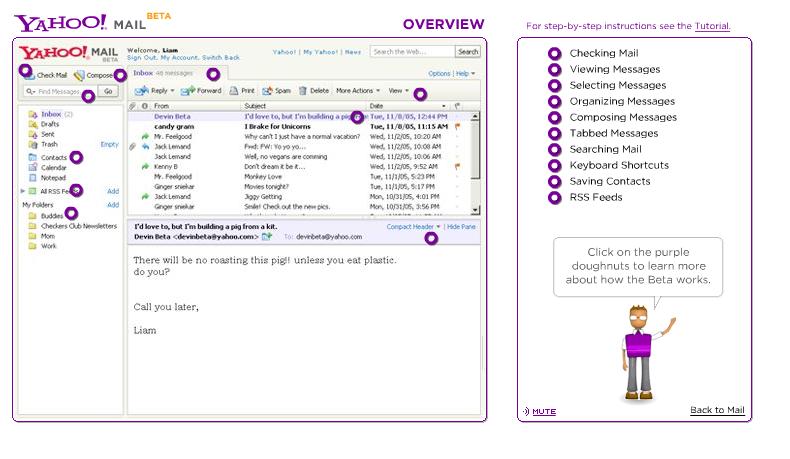This screenshot has height=459, width=790.
Task: Open the Trash folder icon
Action: tap(33, 145)
